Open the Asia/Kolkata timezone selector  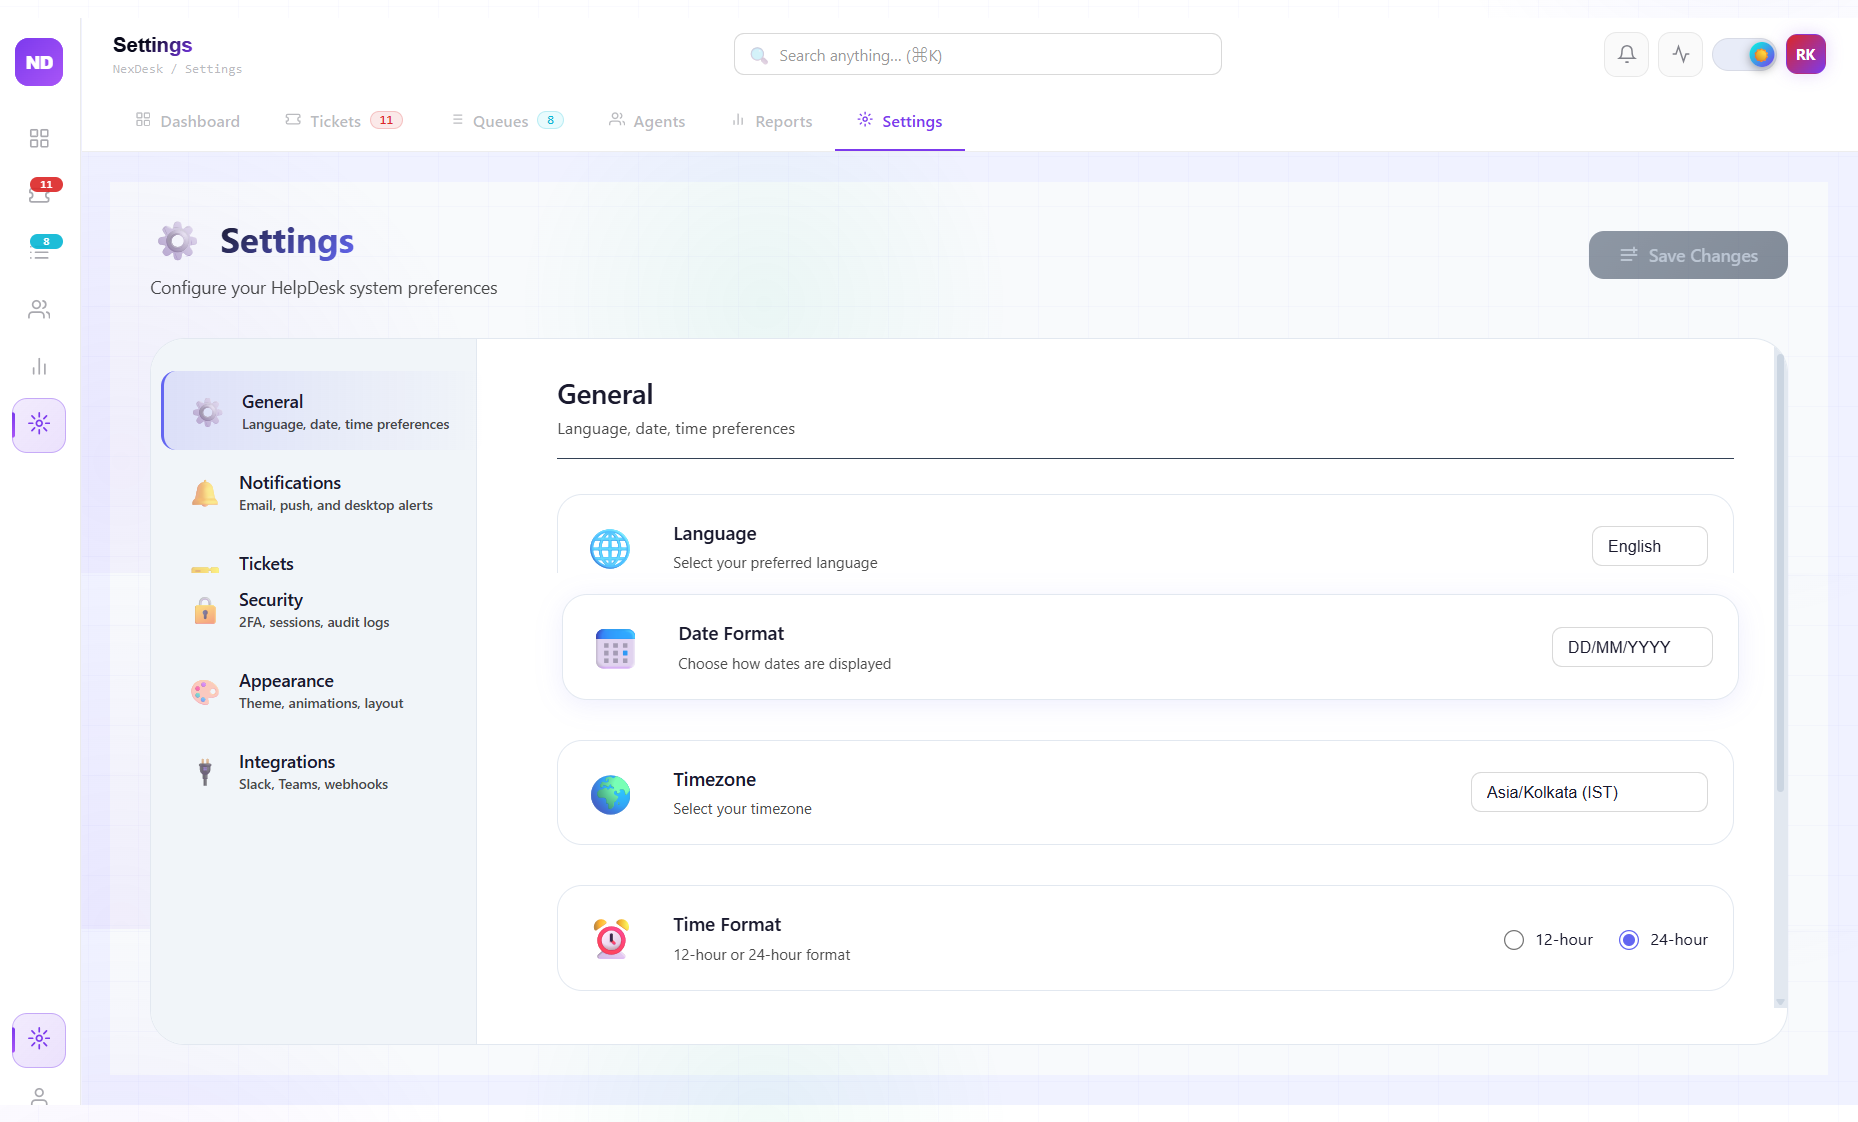tap(1588, 792)
